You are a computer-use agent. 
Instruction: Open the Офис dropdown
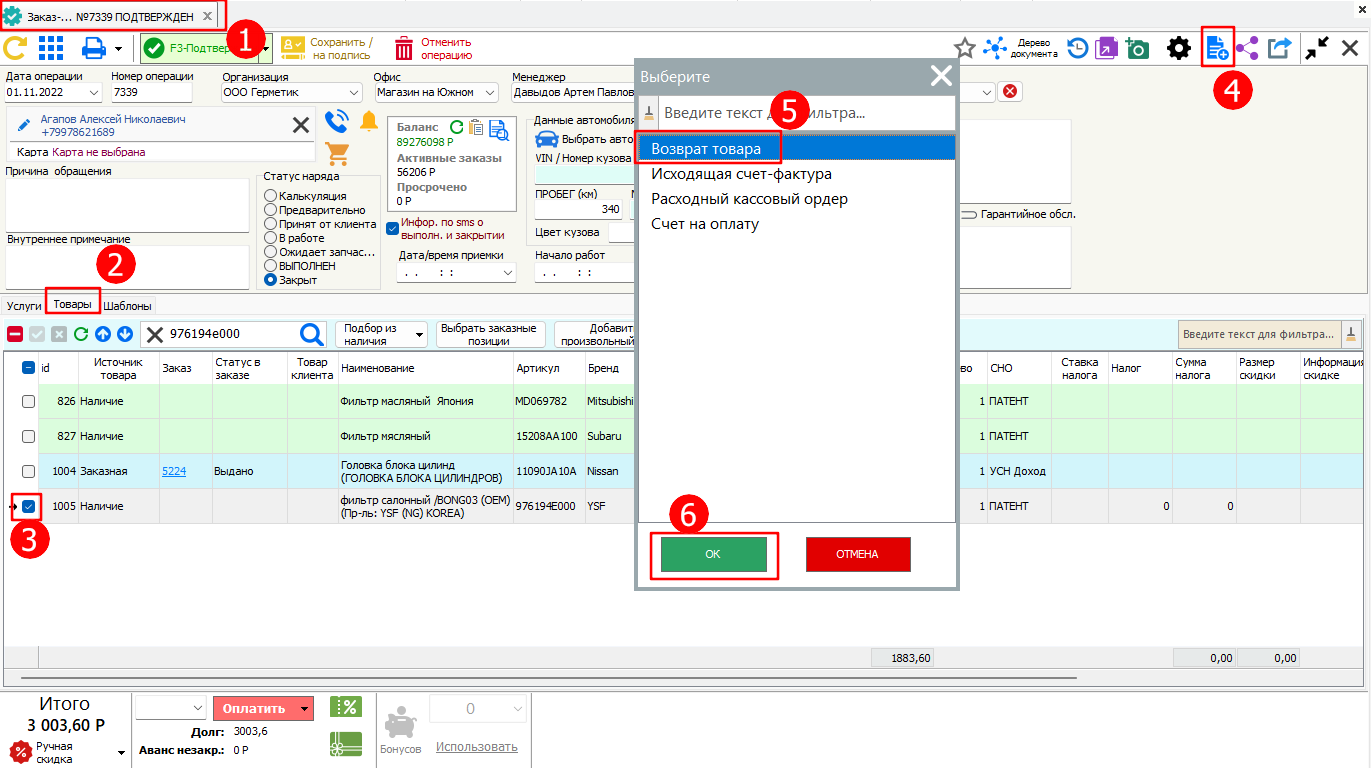[490, 93]
